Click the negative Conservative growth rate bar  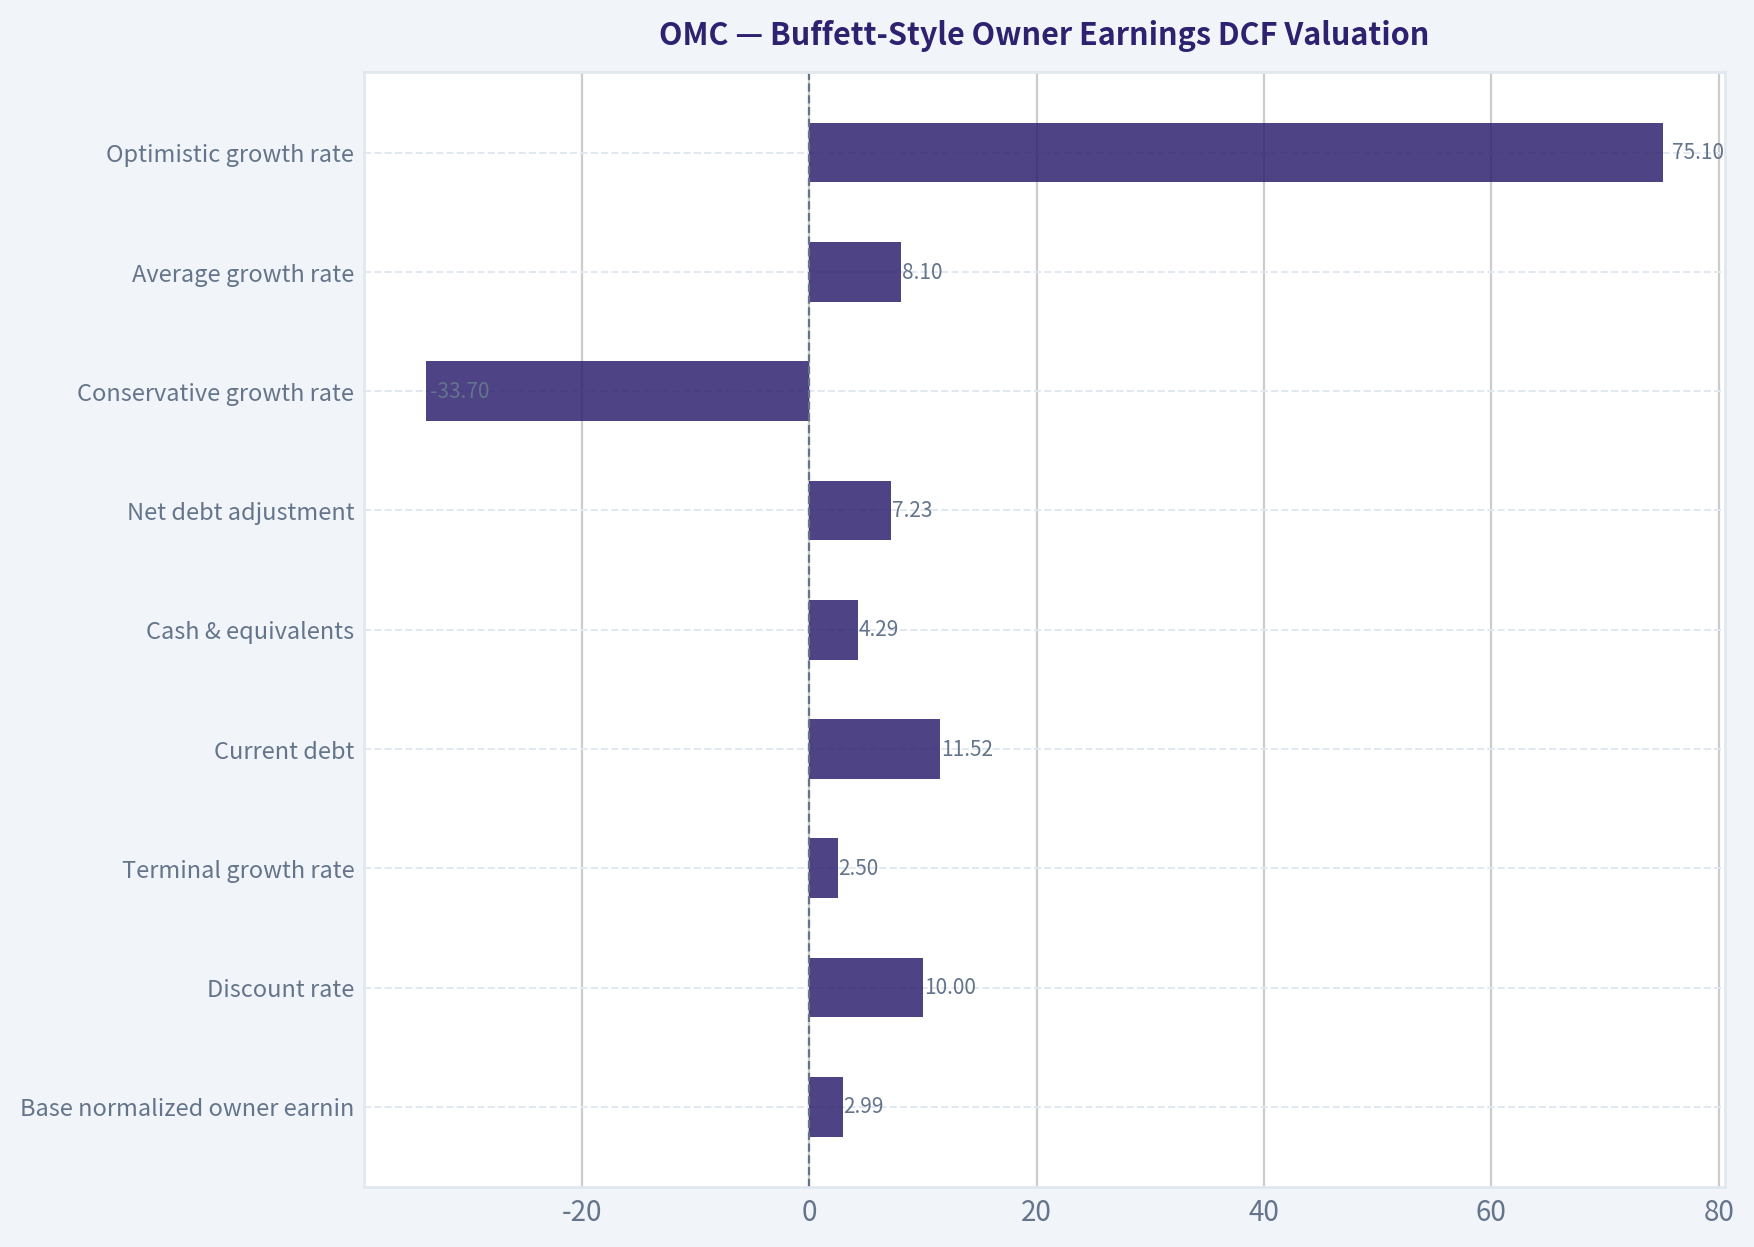click(617, 391)
